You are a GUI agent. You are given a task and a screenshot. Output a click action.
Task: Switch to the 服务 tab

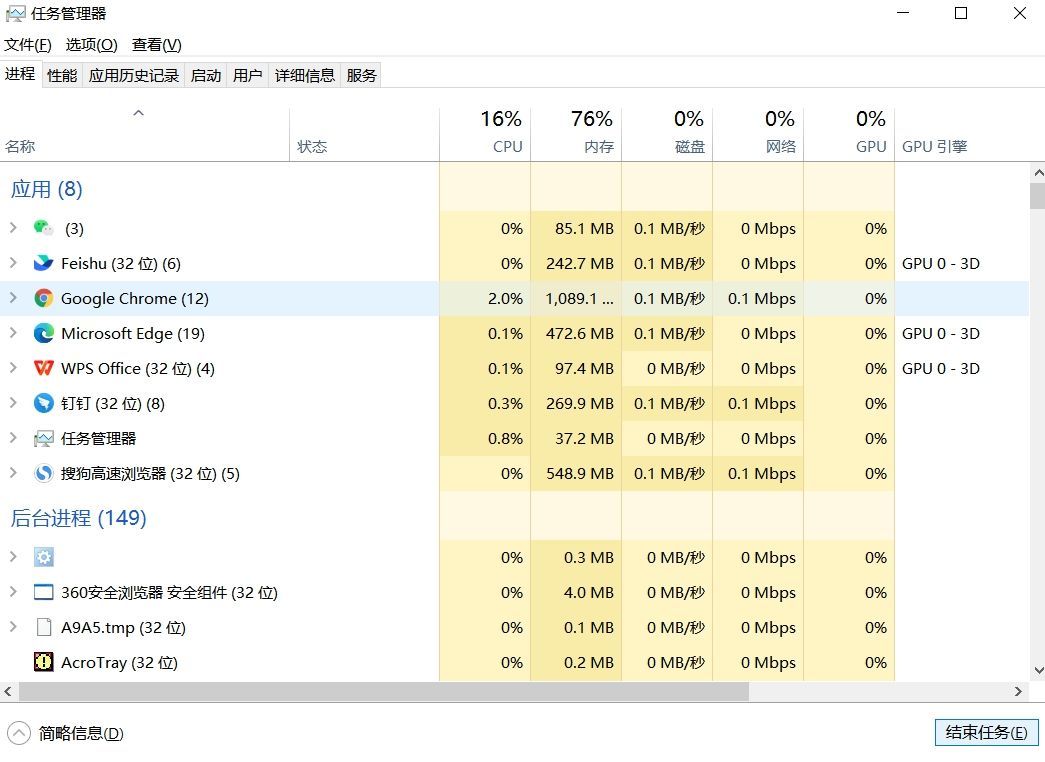pyautogui.click(x=361, y=75)
